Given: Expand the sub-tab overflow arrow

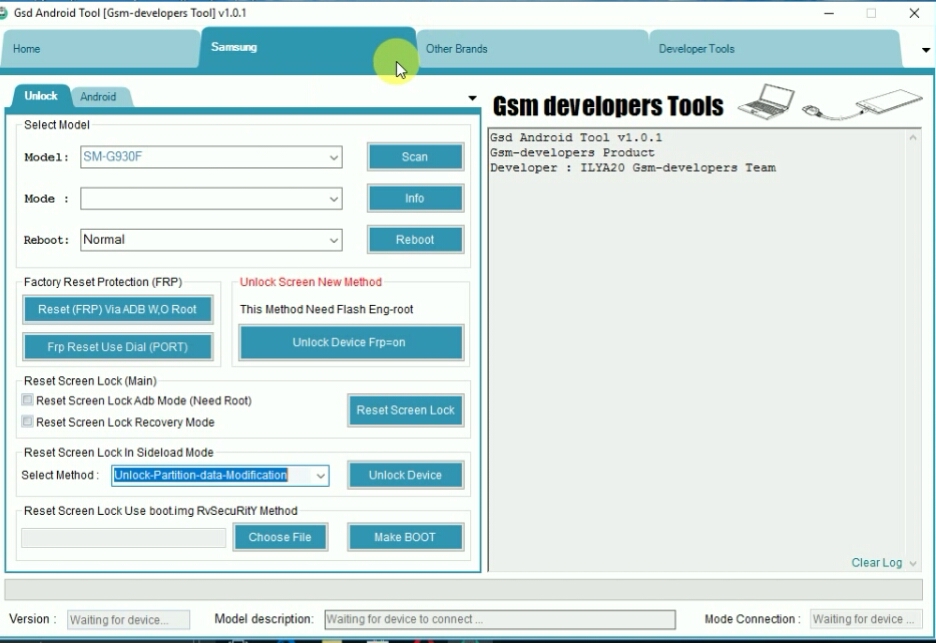Looking at the screenshot, I should [x=472, y=97].
